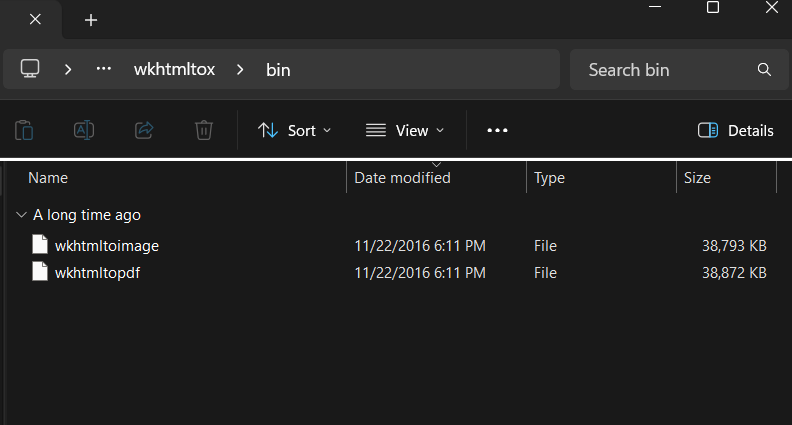Add a new tab with plus button
Image resolution: width=792 pixels, height=425 pixels.
91,19
